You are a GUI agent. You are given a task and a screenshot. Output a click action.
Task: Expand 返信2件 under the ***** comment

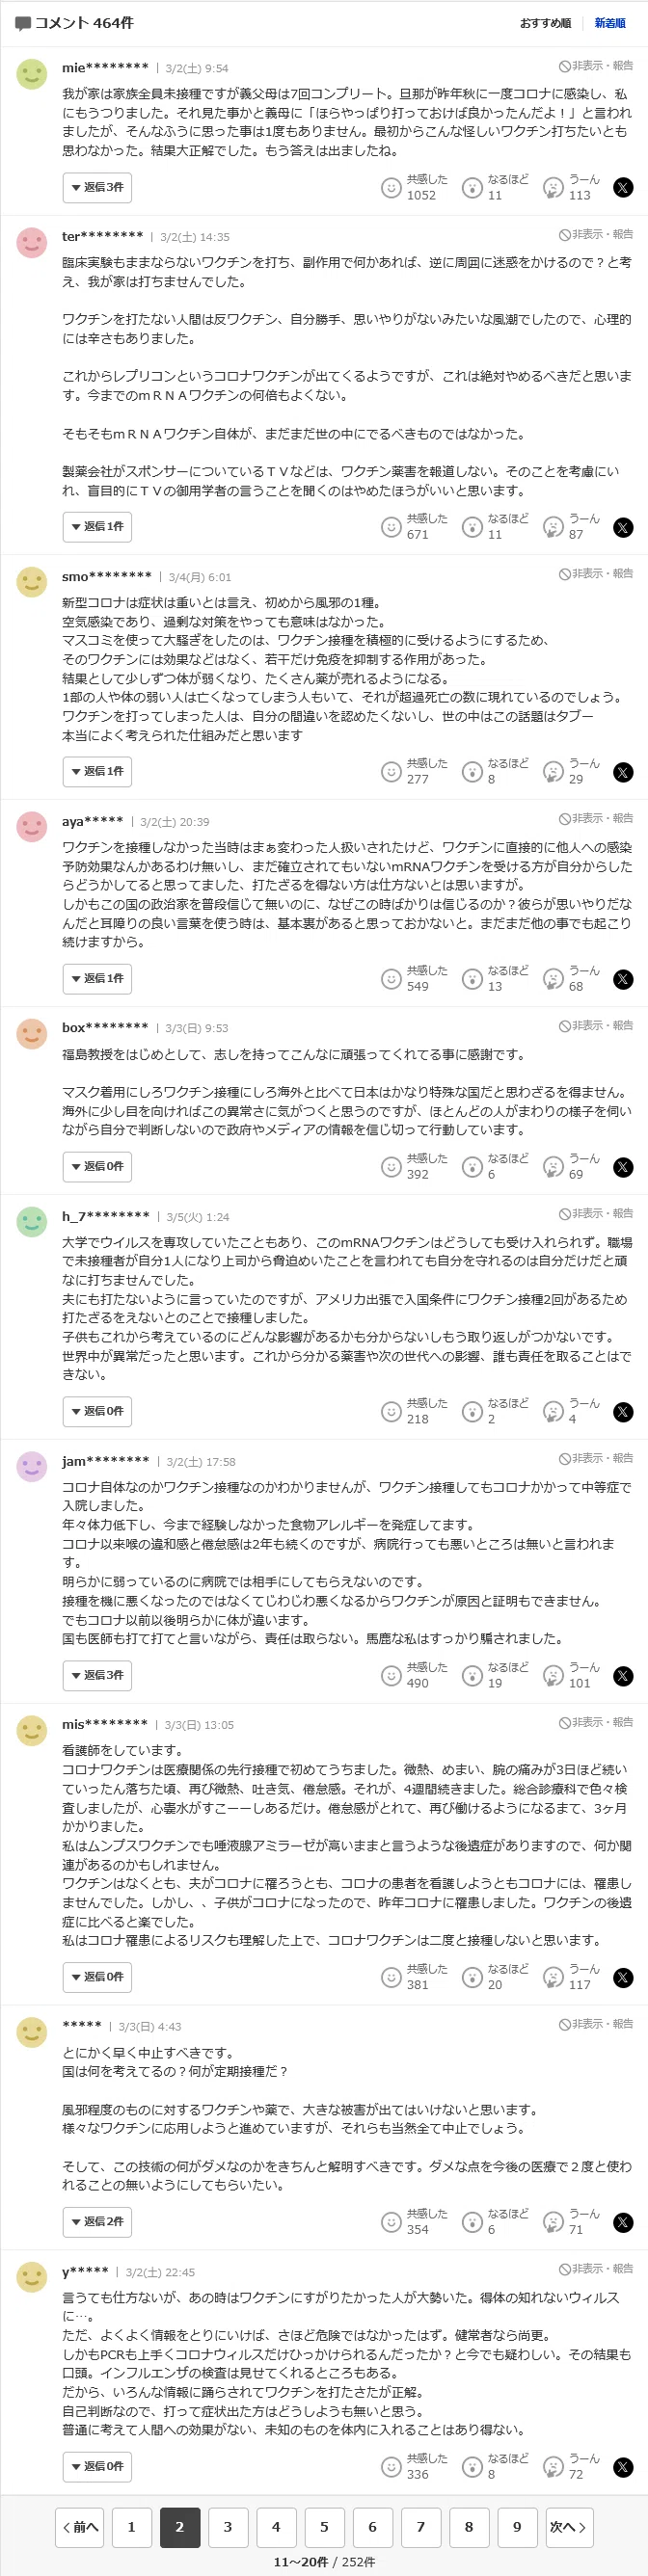click(97, 2221)
